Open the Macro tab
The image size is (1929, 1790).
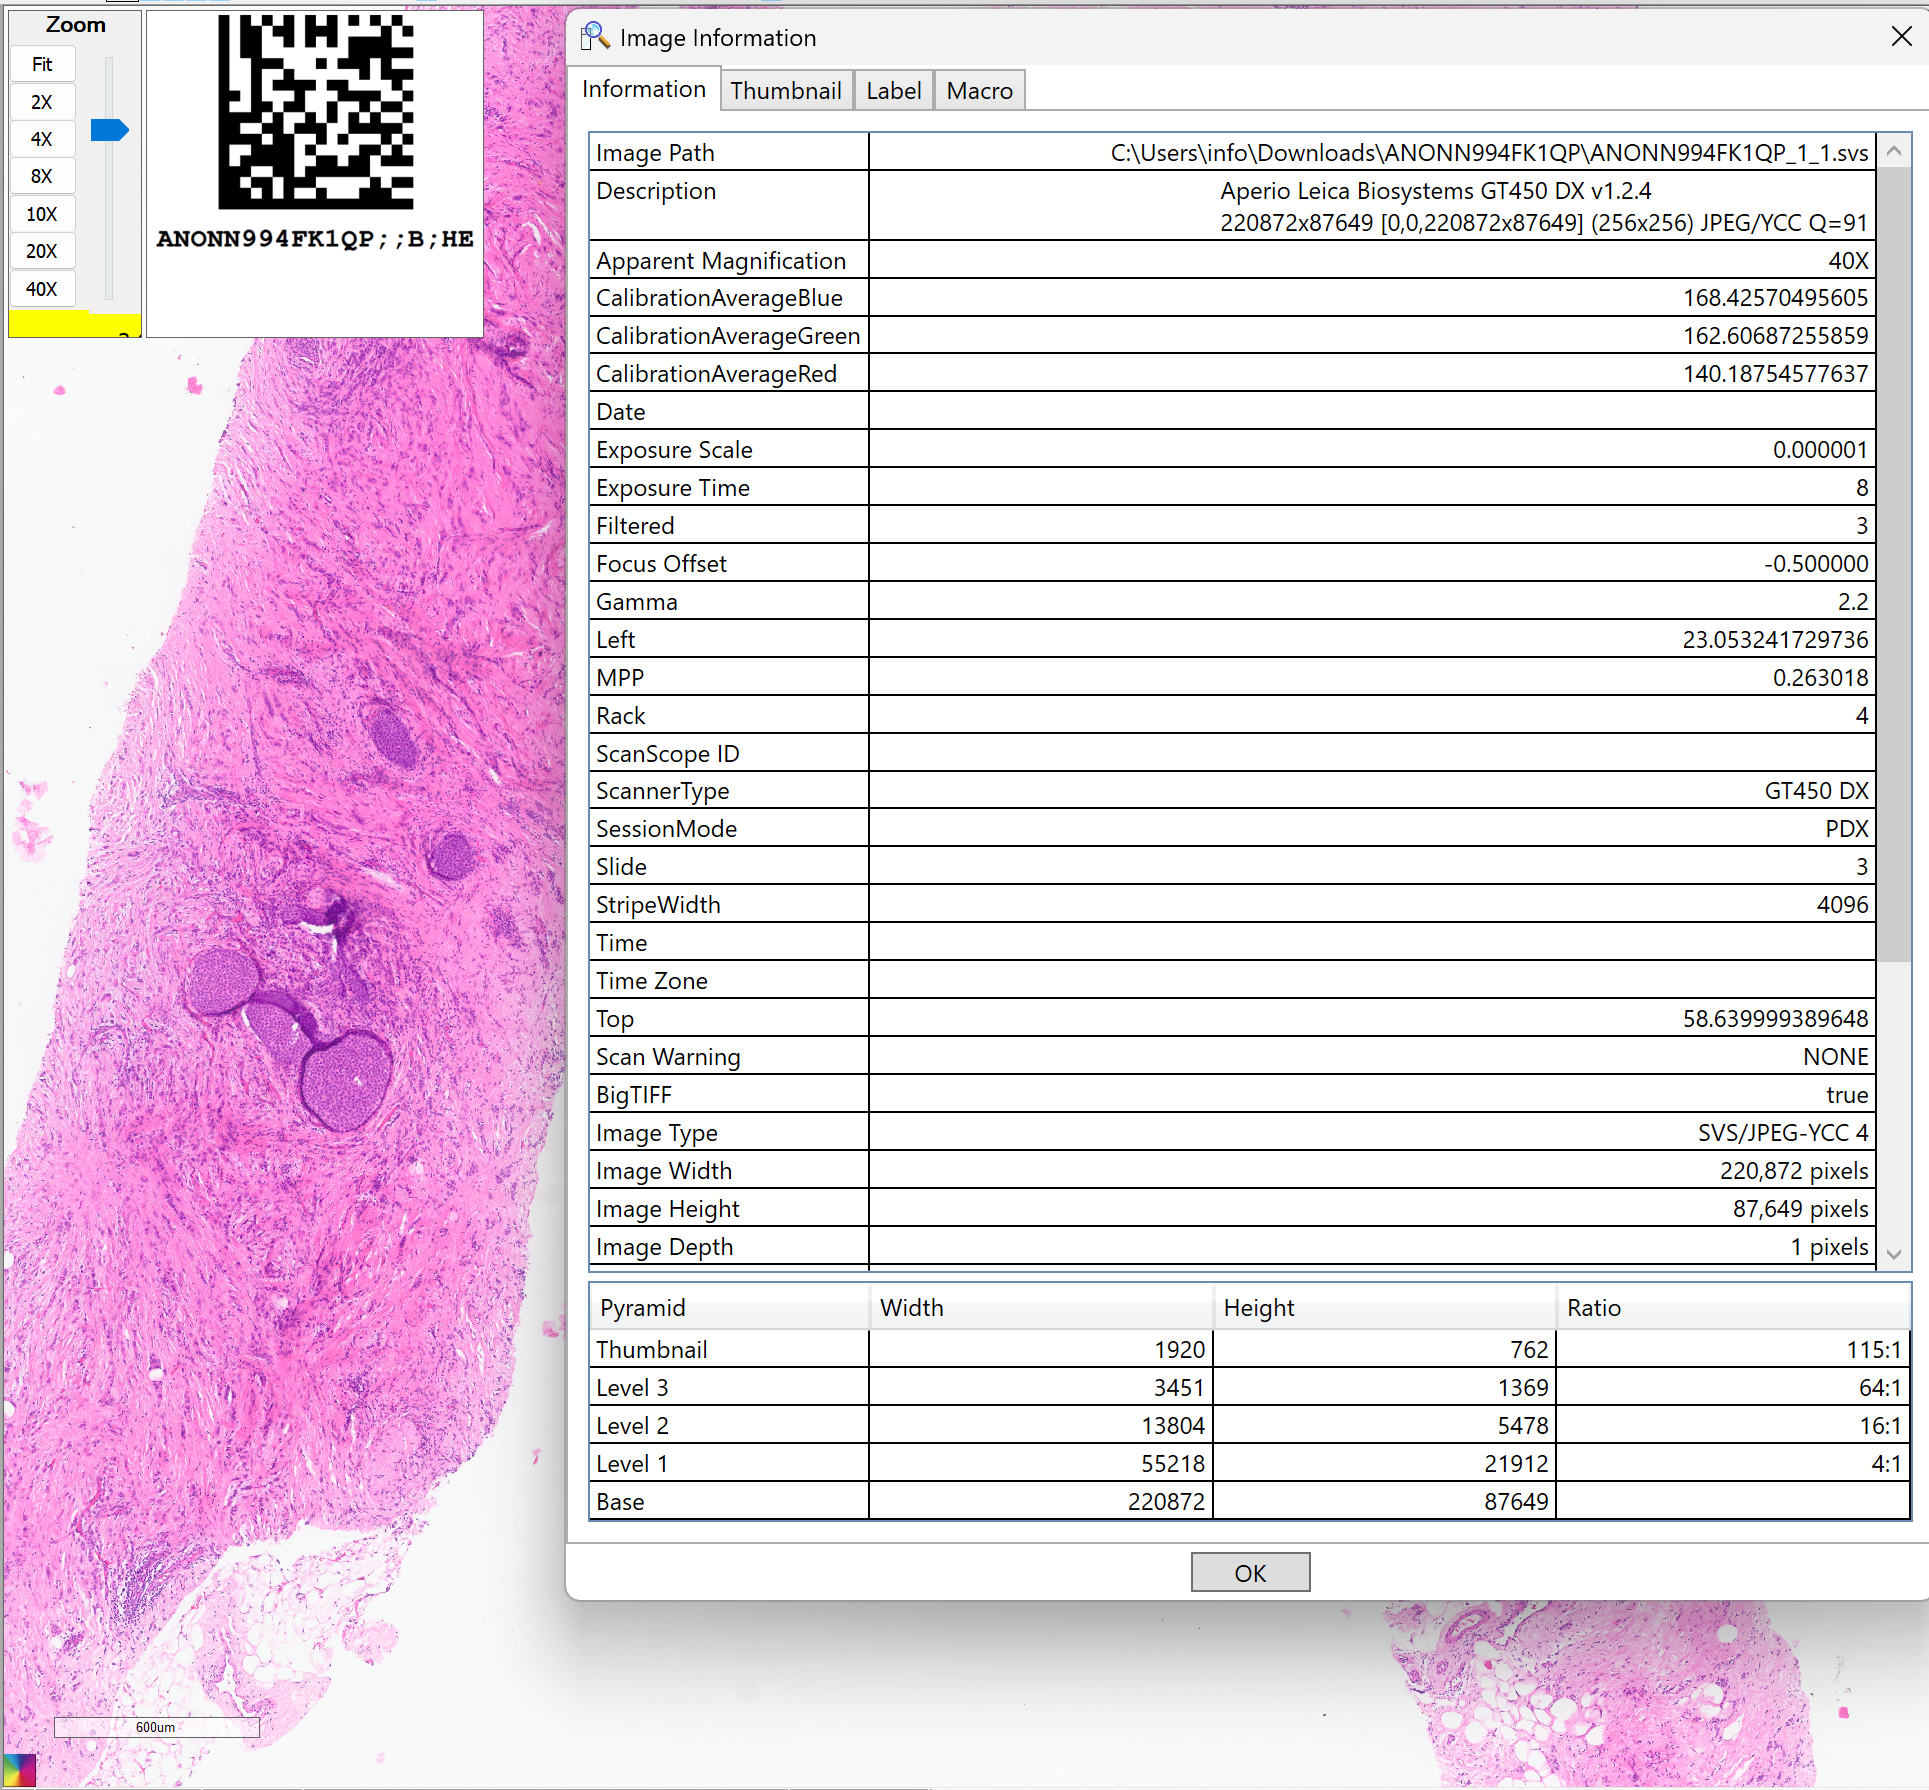(x=979, y=91)
